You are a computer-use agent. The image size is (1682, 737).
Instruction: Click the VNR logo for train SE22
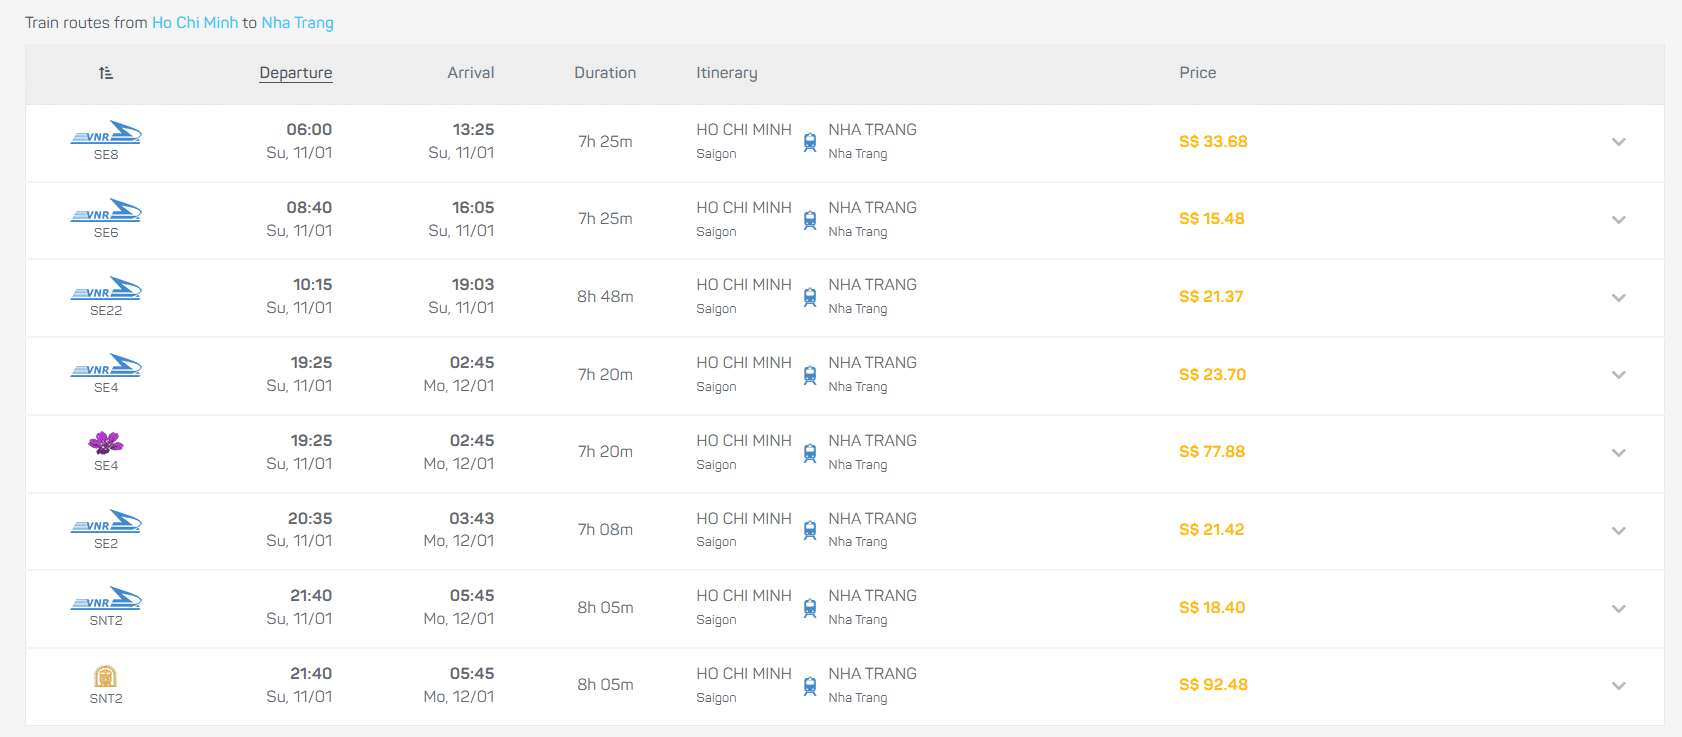click(x=106, y=289)
